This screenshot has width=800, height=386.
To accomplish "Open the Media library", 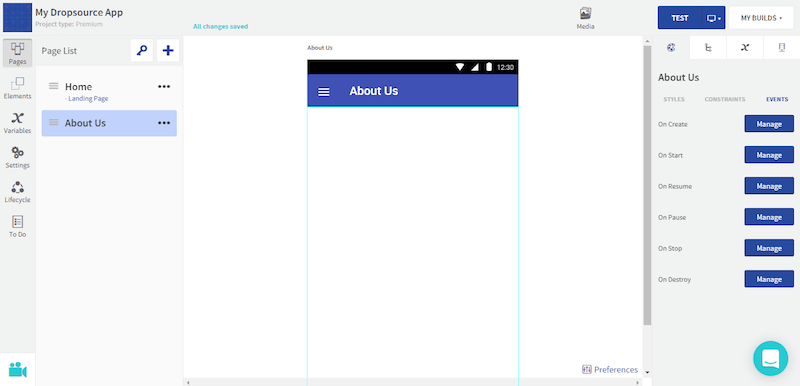I will [x=585, y=18].
